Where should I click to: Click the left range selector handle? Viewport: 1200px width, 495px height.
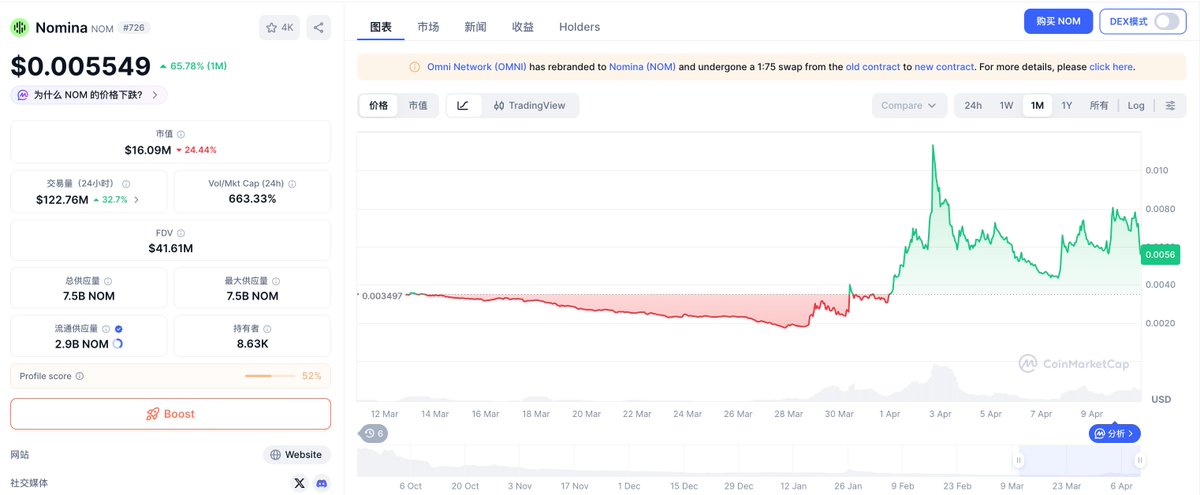click(1018, 460)
